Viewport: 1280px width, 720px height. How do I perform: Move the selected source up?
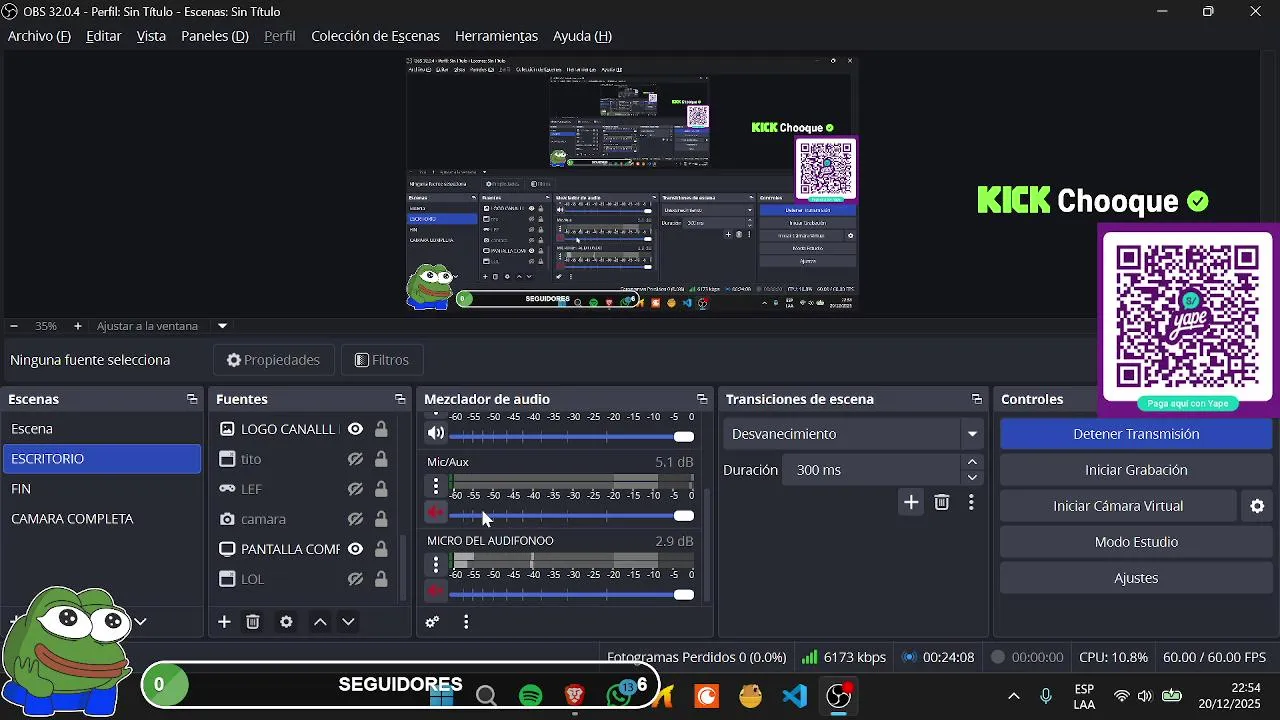(320, 622)
